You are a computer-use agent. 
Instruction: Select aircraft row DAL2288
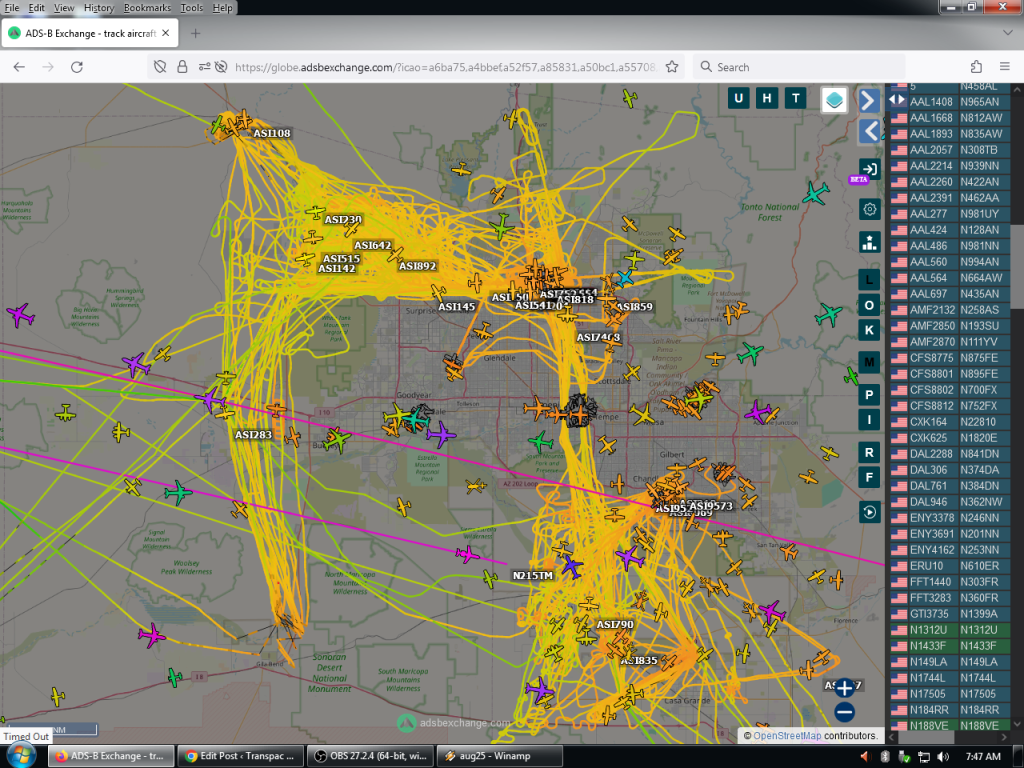[950, 454]
